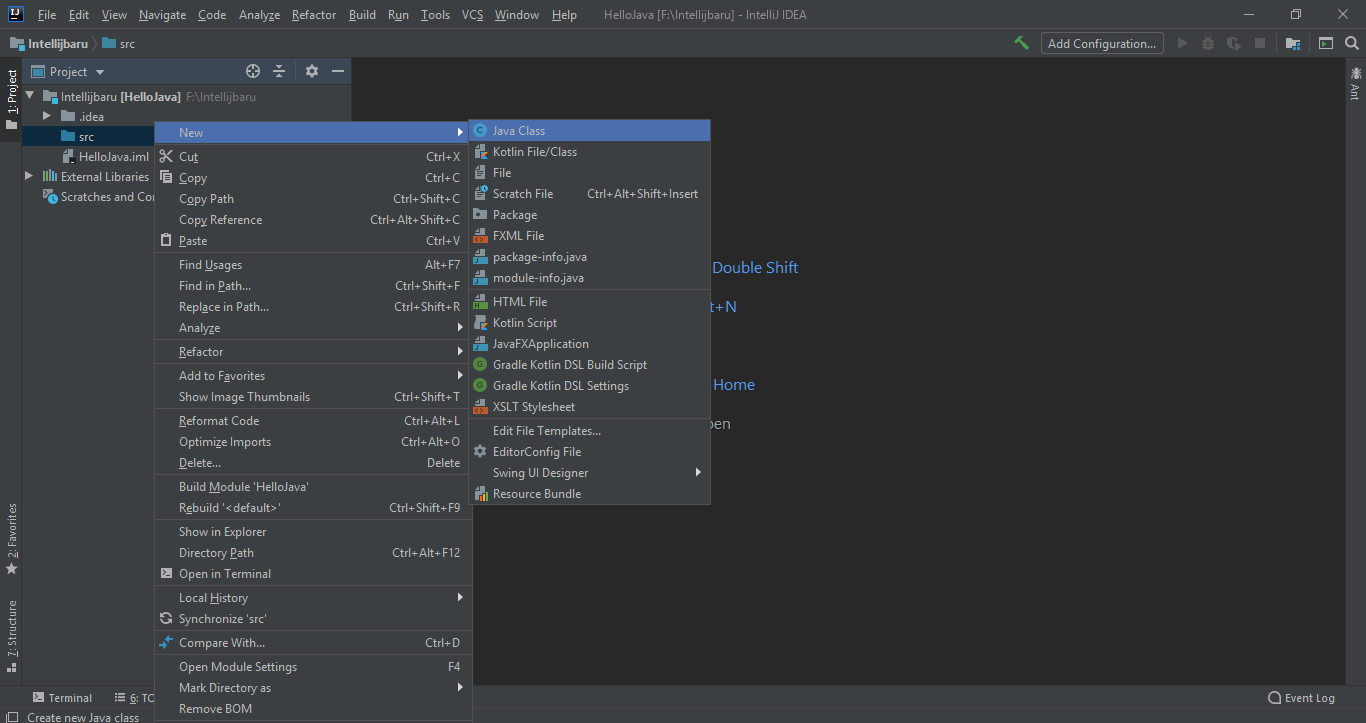
Task: Click the Add Configuration... button
Action: pyautogui.click(x=1103, y=43)
